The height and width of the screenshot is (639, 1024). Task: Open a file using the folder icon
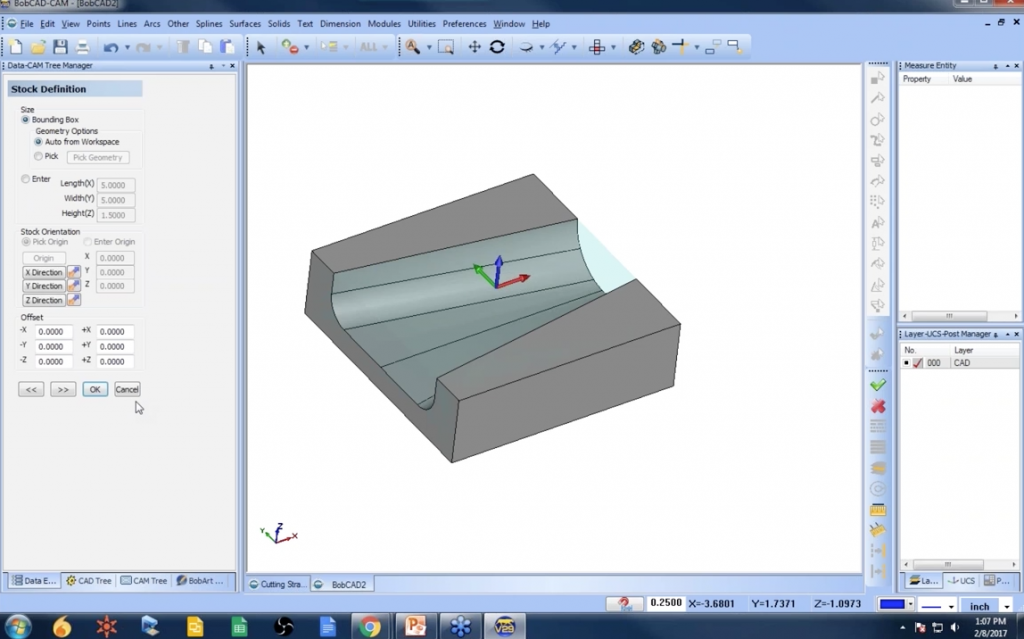38,46
